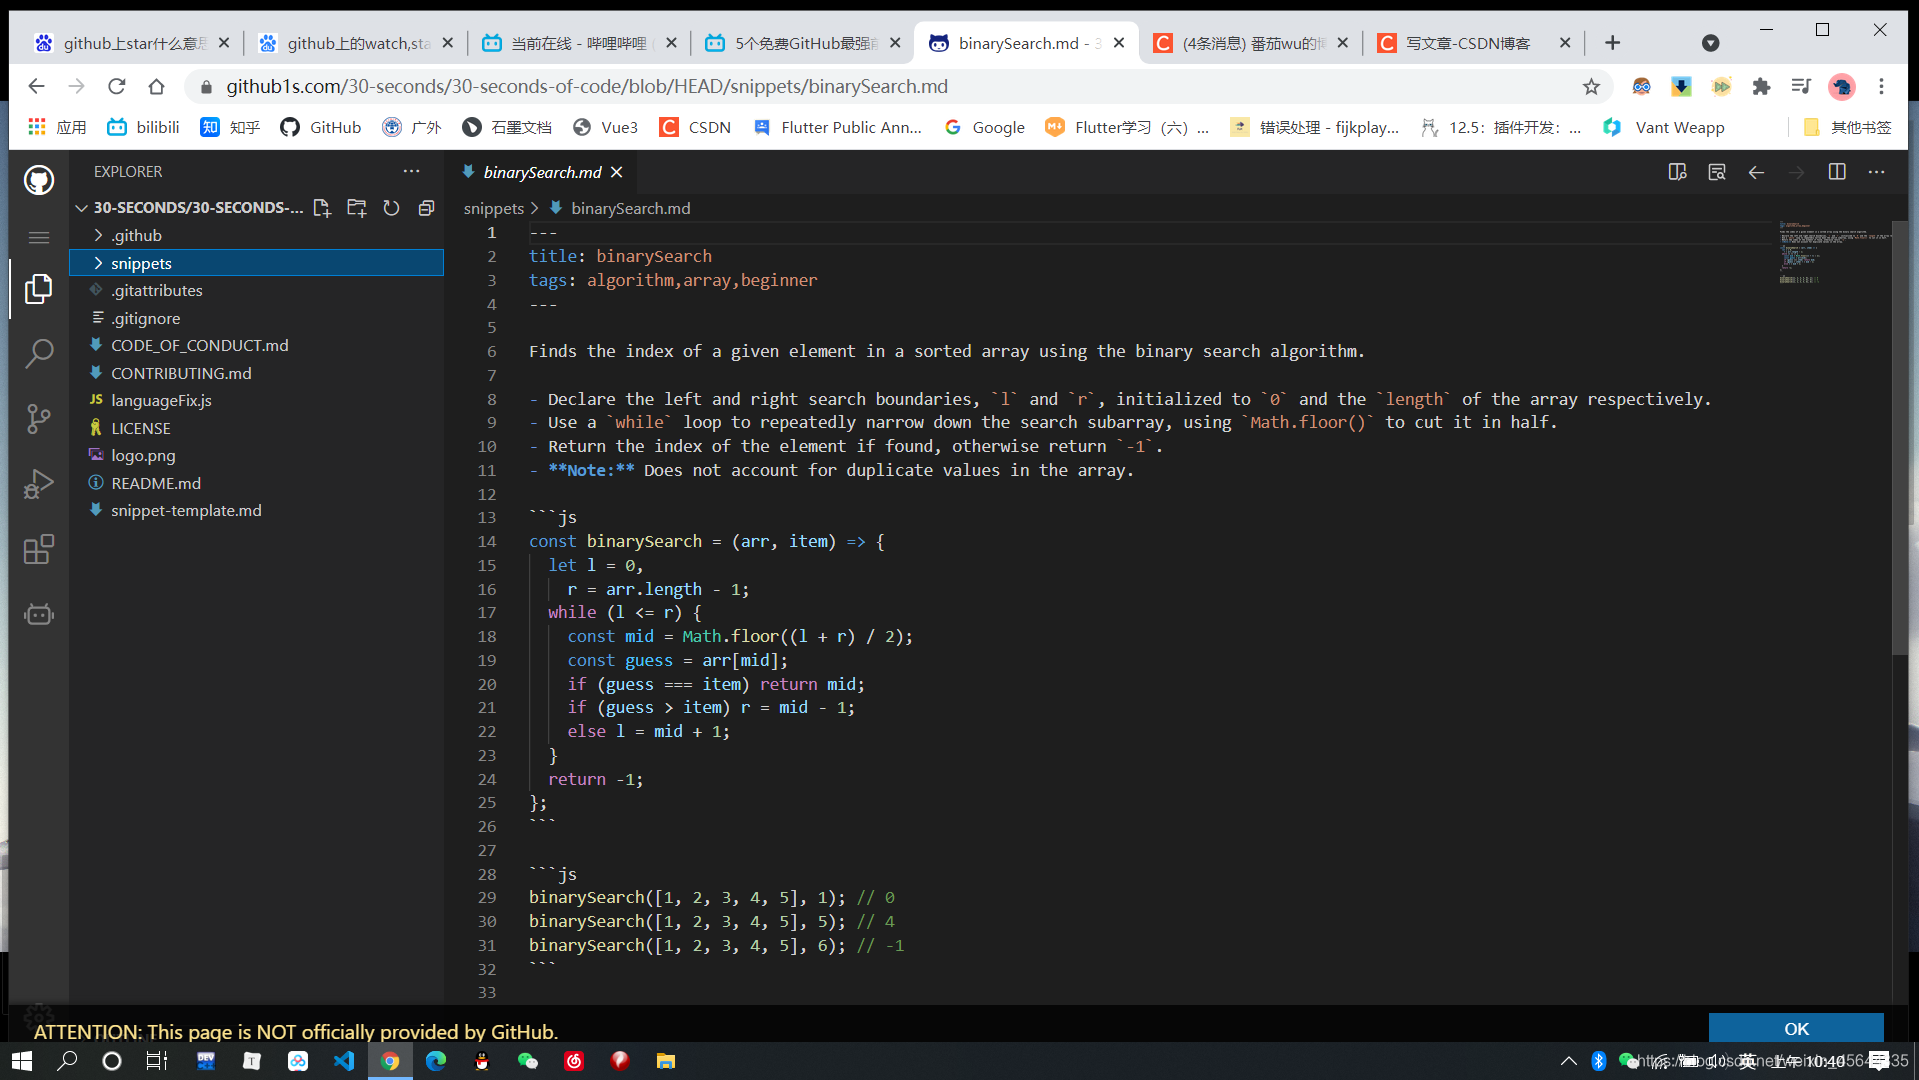1919x1080 pixels.
Task: Open snippet-template.md file
Action: point(186,510)
